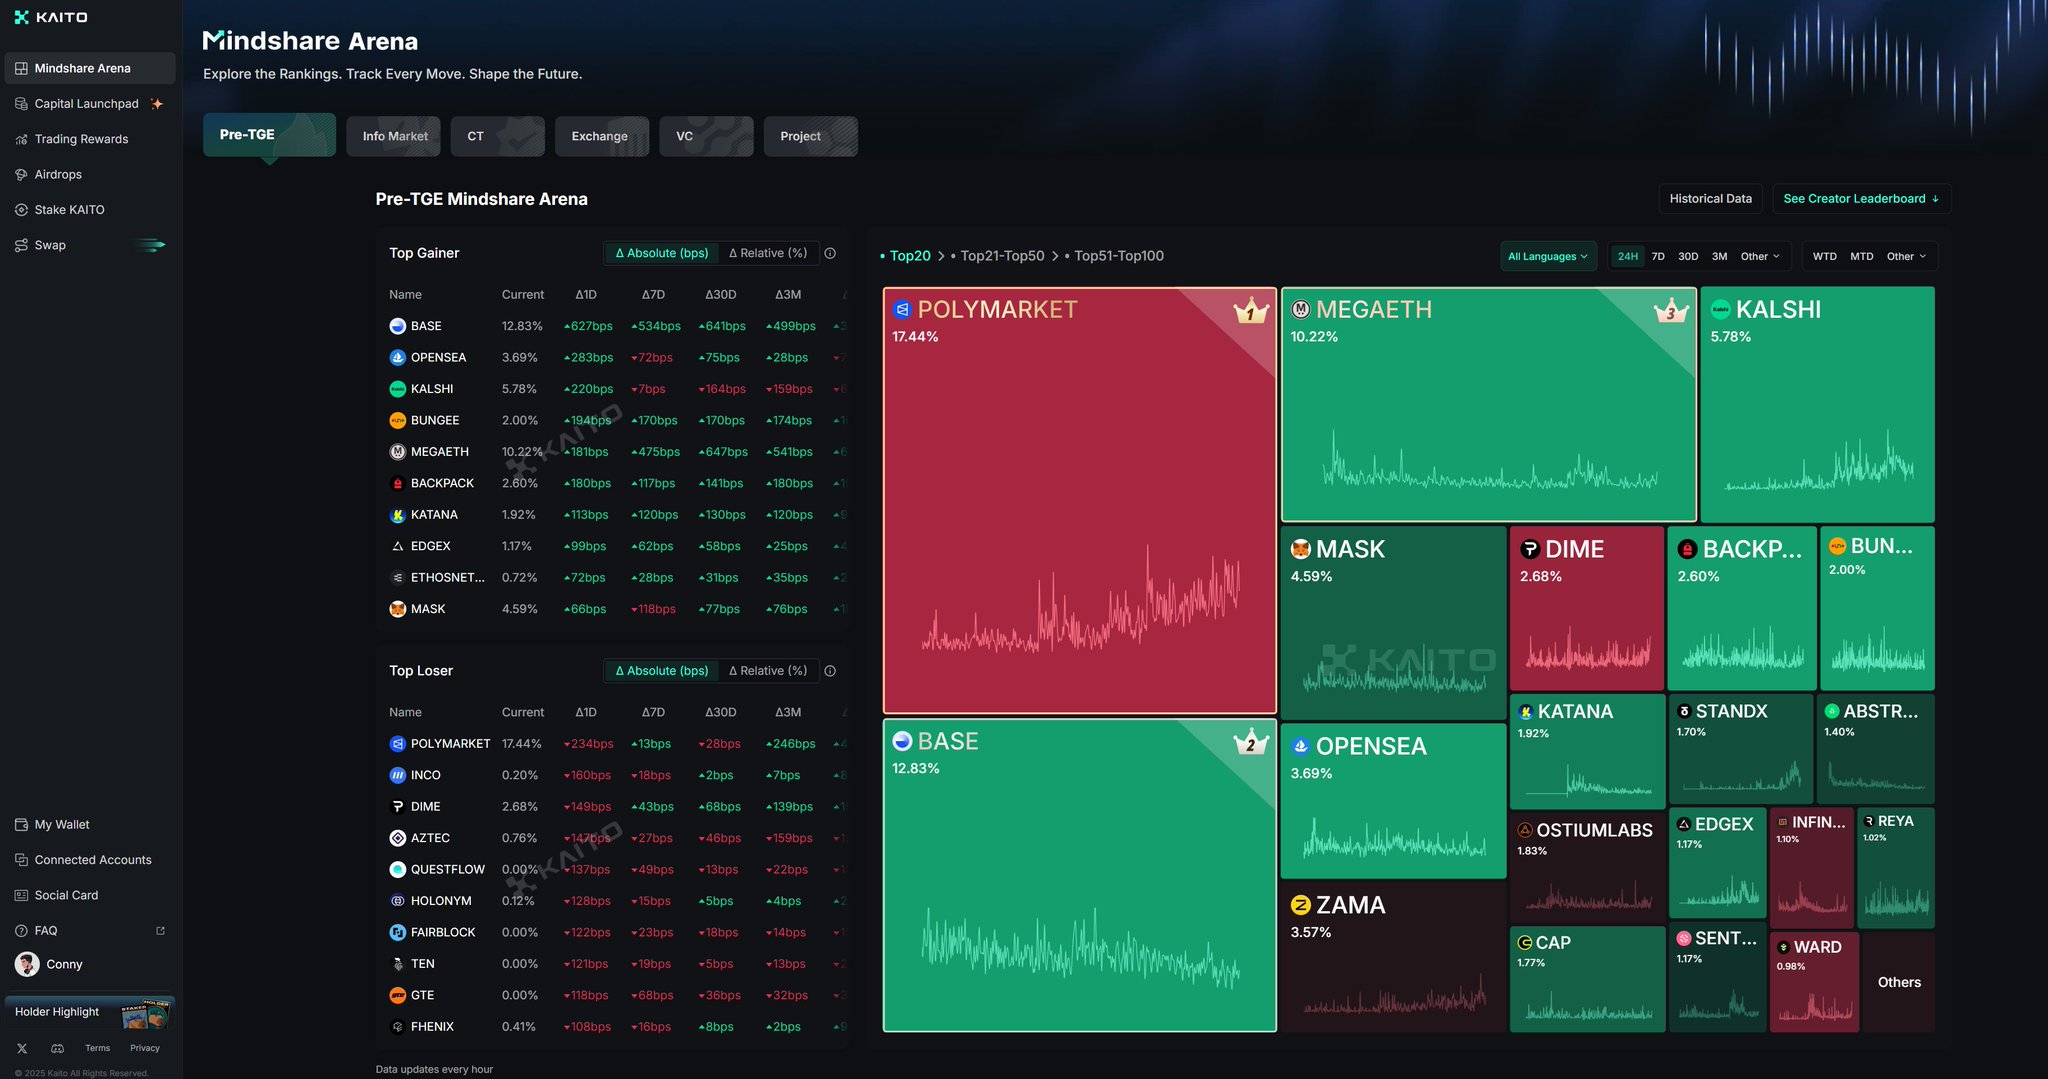Open the Others treemap tile
Image resolution: width=2048 pixels, height=1079 pixels.
point(1898,982)
